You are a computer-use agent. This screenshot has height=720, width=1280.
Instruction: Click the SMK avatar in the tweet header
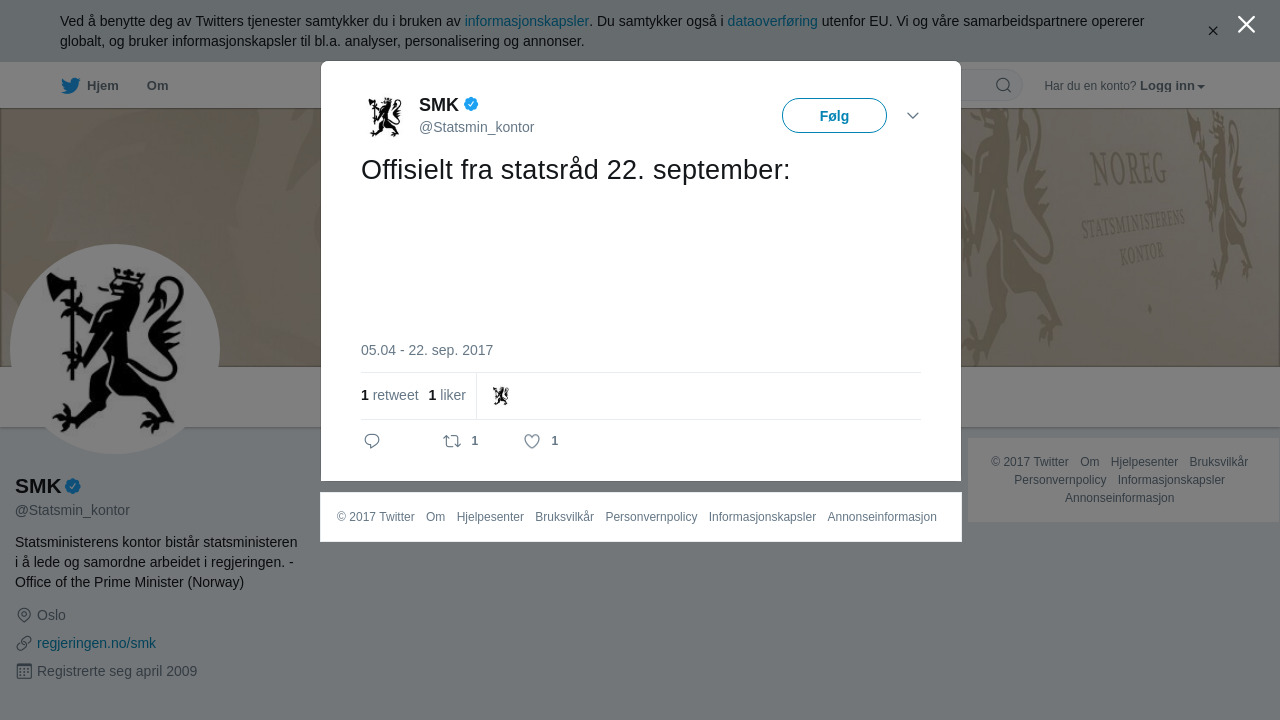point(385,116)
